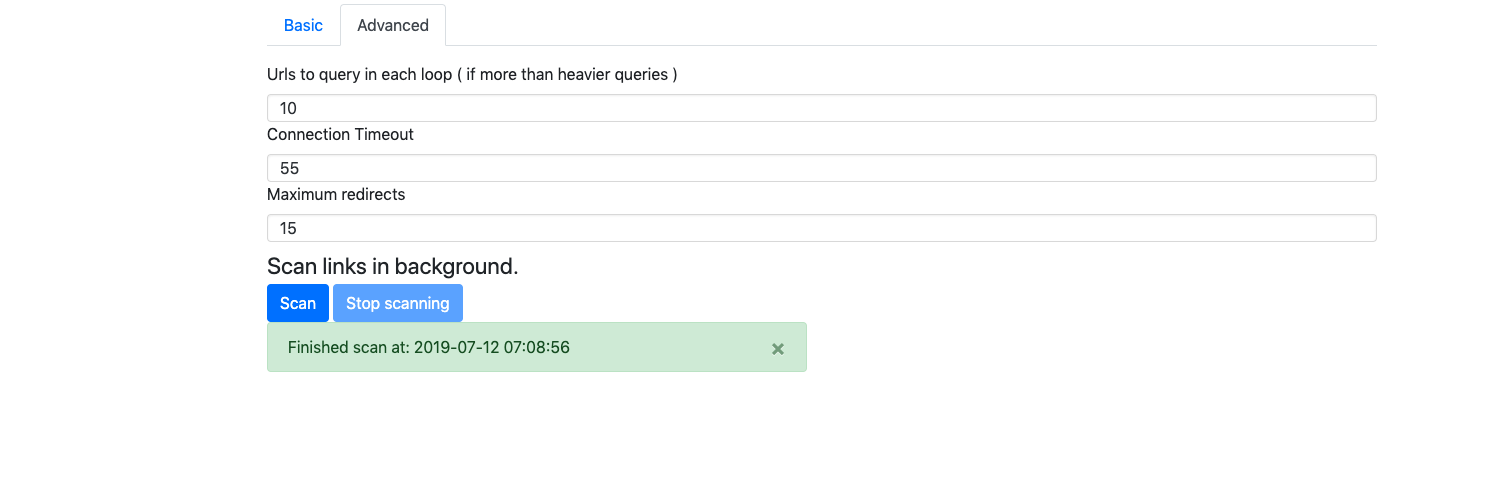
Task: Focus the Maximum redirects input showing 15
Action: [822, 228]
